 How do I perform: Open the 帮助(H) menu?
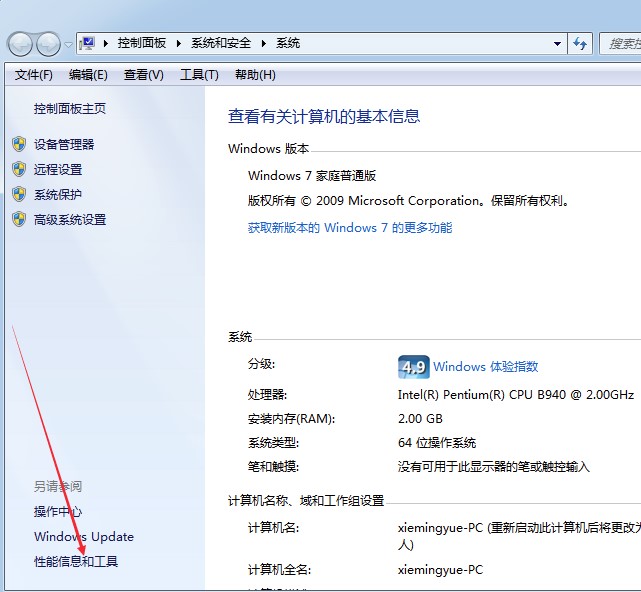point(255,75)
